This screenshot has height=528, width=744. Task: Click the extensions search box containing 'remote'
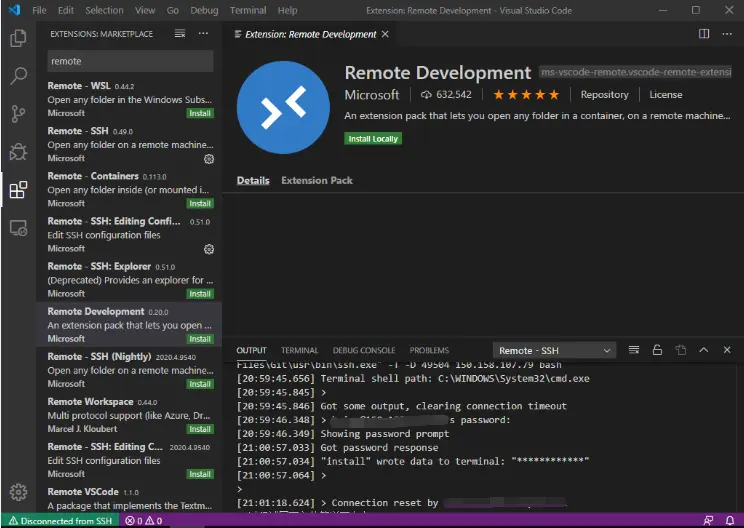pos(129,61)
